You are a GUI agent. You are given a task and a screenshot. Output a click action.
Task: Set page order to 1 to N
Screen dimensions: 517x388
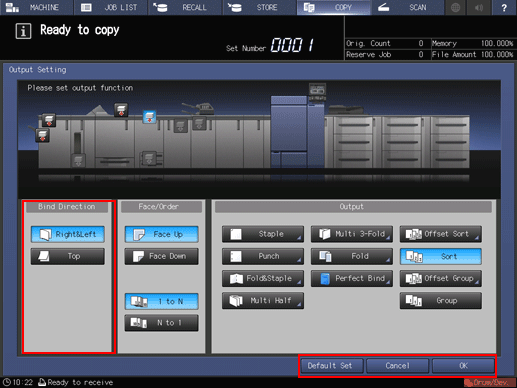tap(162, 301)
